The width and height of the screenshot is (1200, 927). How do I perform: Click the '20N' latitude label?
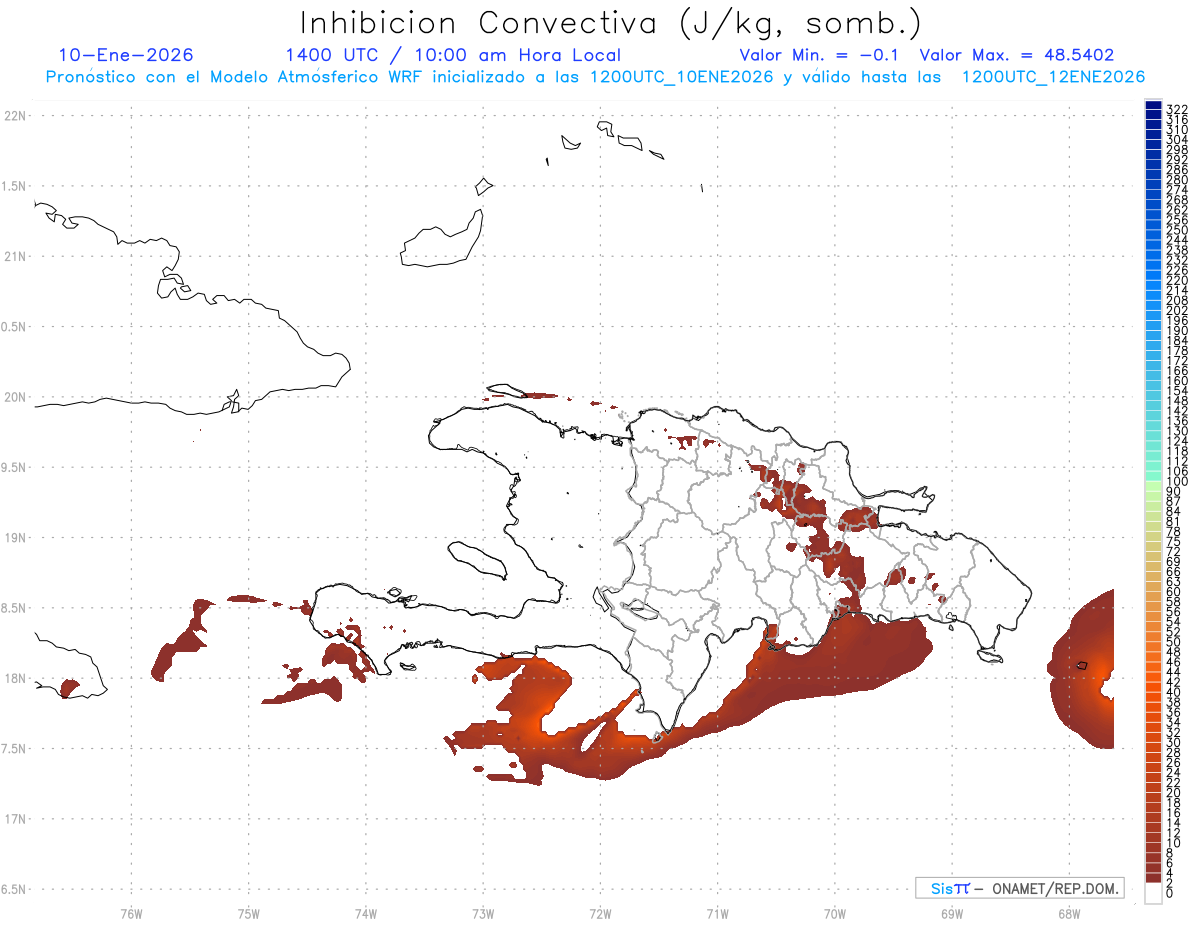pos(14,397)
